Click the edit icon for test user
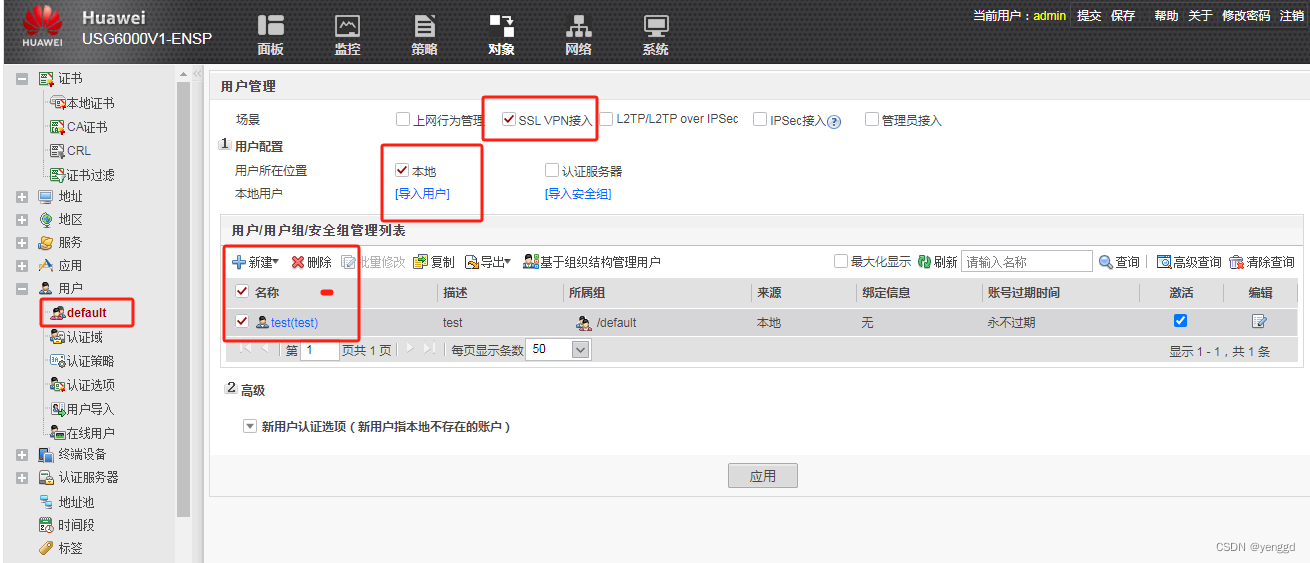Image resolution: width=1310 pixels, height=563 pixels. tap(1259, 321)
